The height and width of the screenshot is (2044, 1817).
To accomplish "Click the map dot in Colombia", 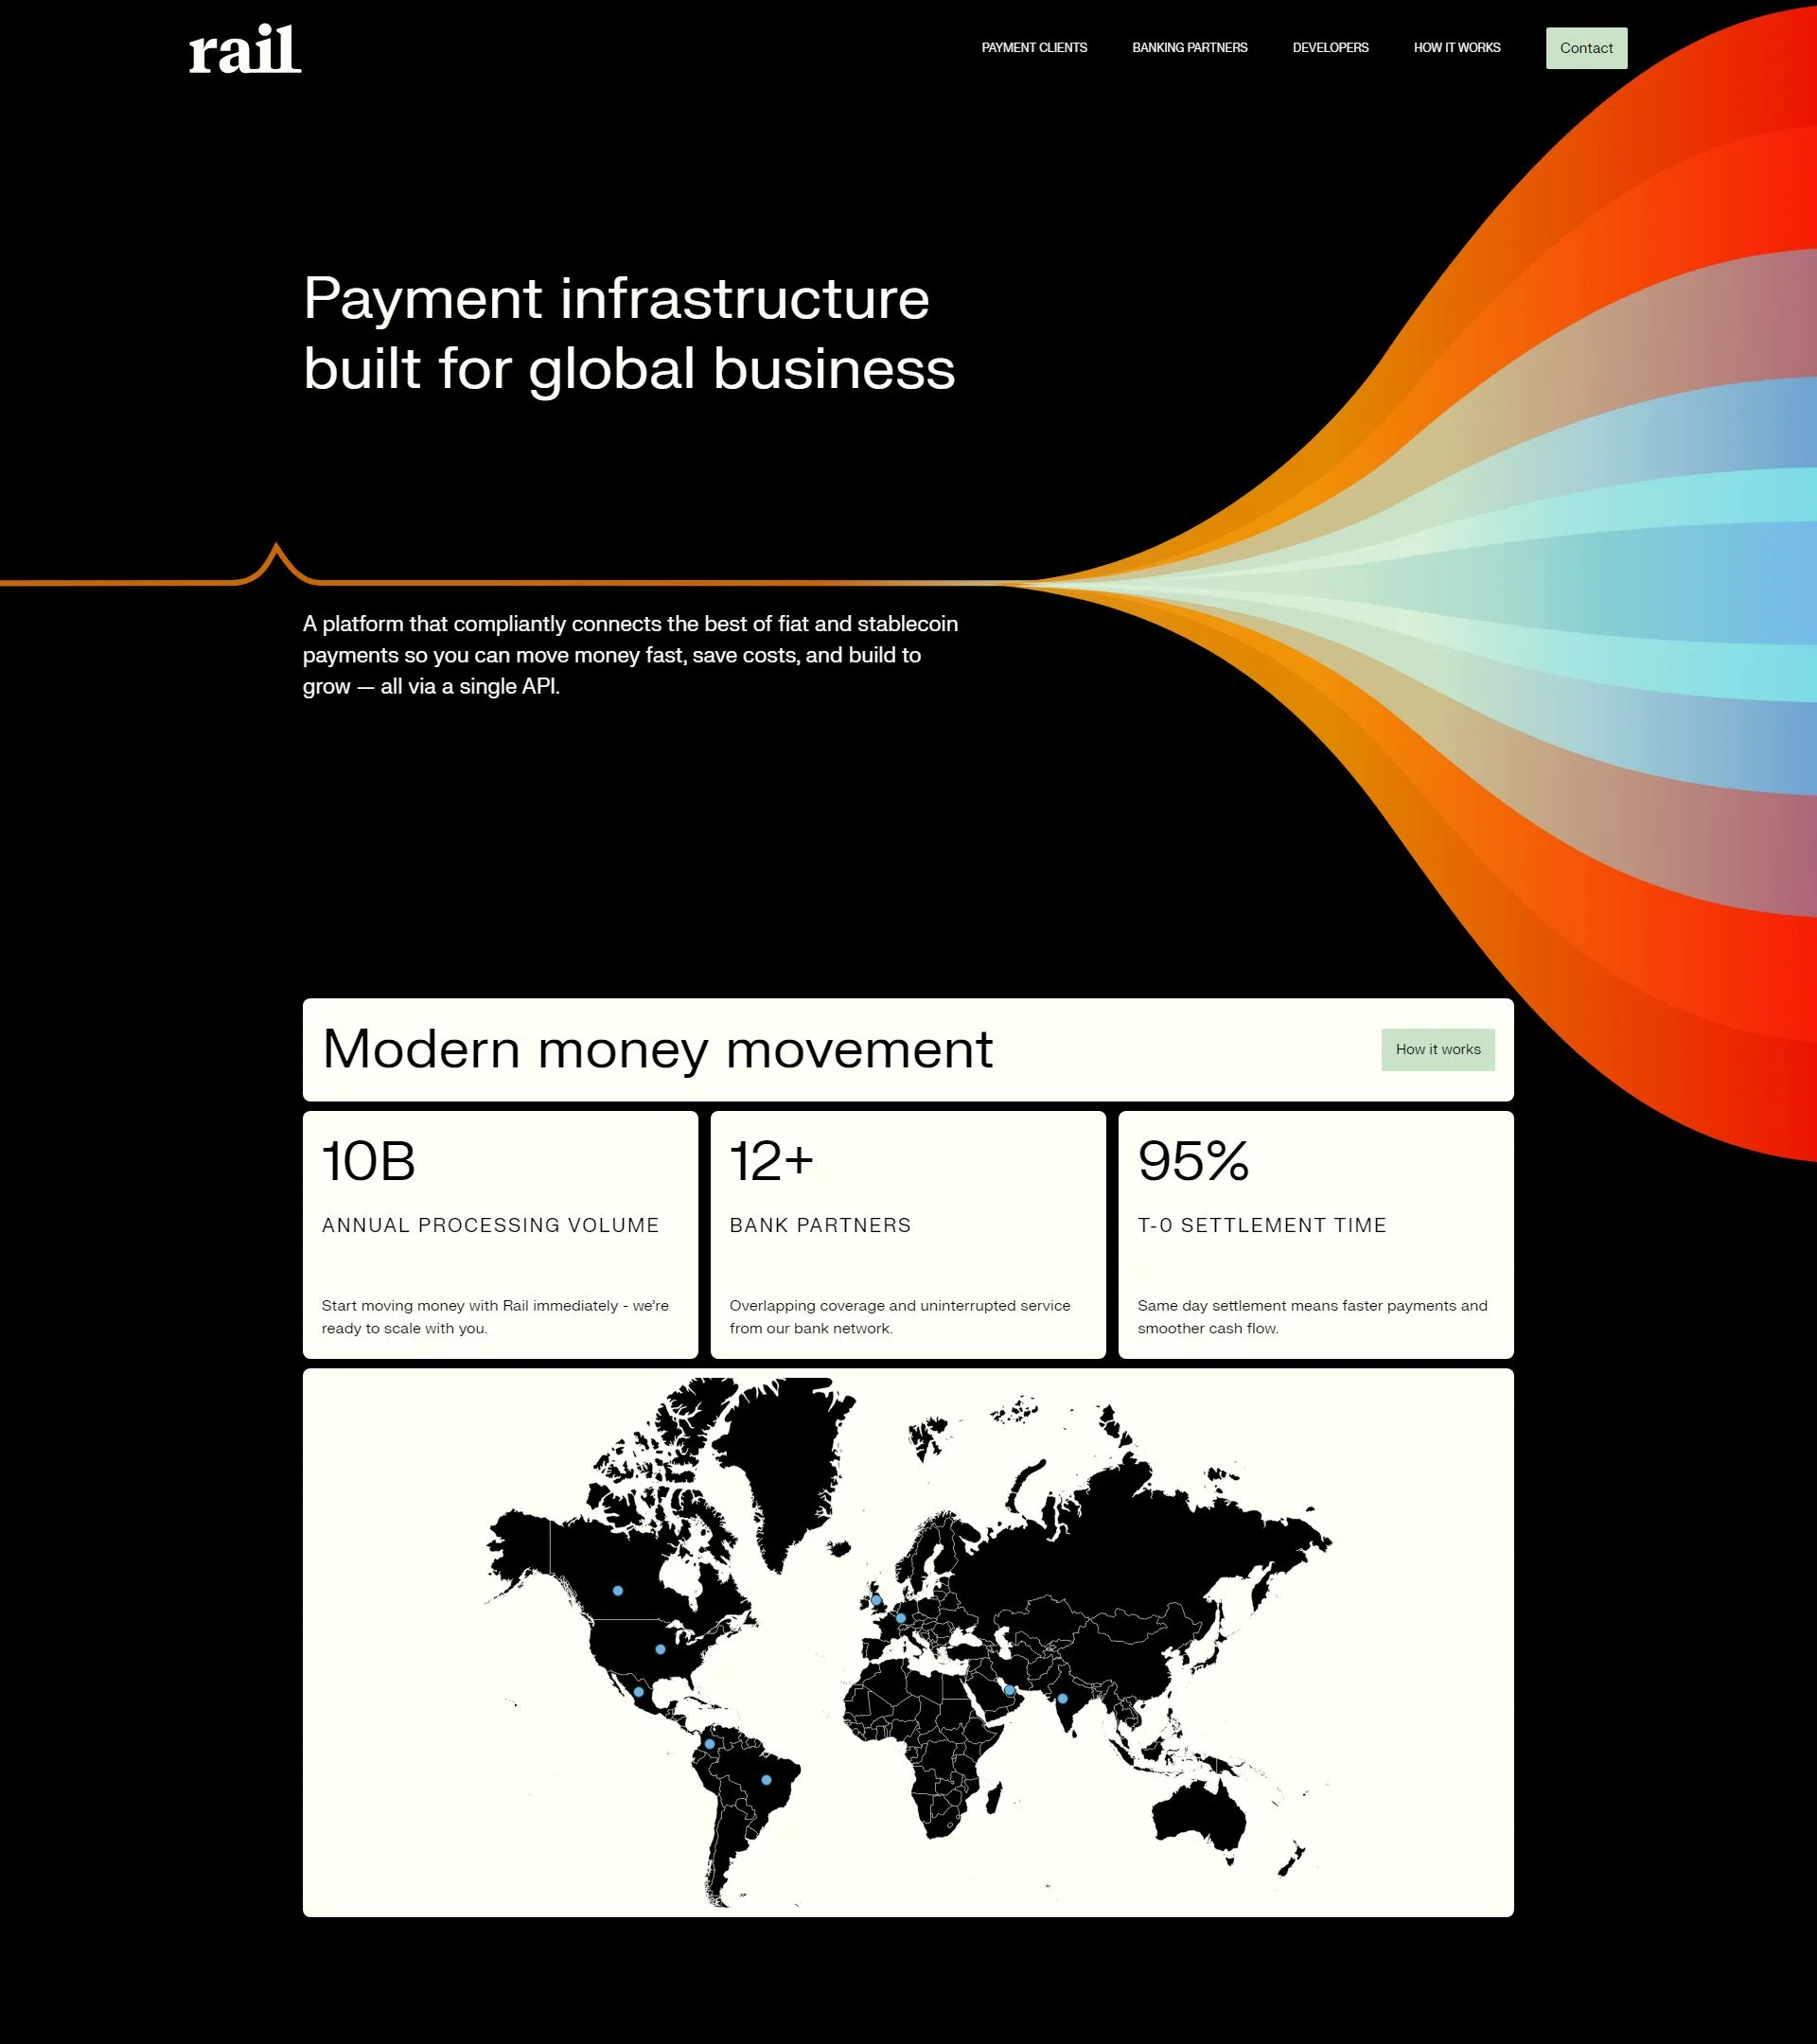I will (x=710, y=1744).
